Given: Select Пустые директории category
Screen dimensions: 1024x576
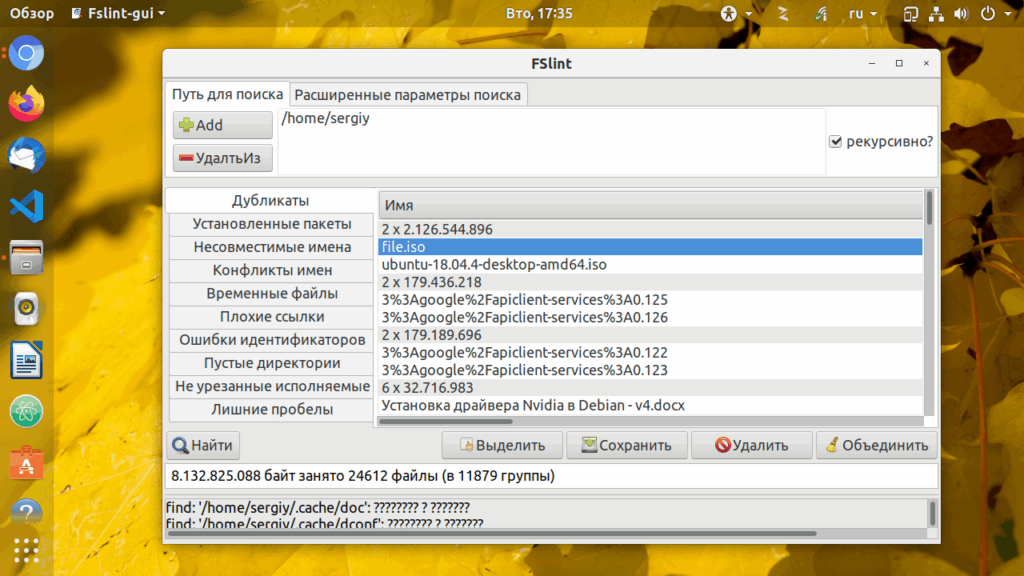Looking at the screenshot, I should [x=272, y=363].
